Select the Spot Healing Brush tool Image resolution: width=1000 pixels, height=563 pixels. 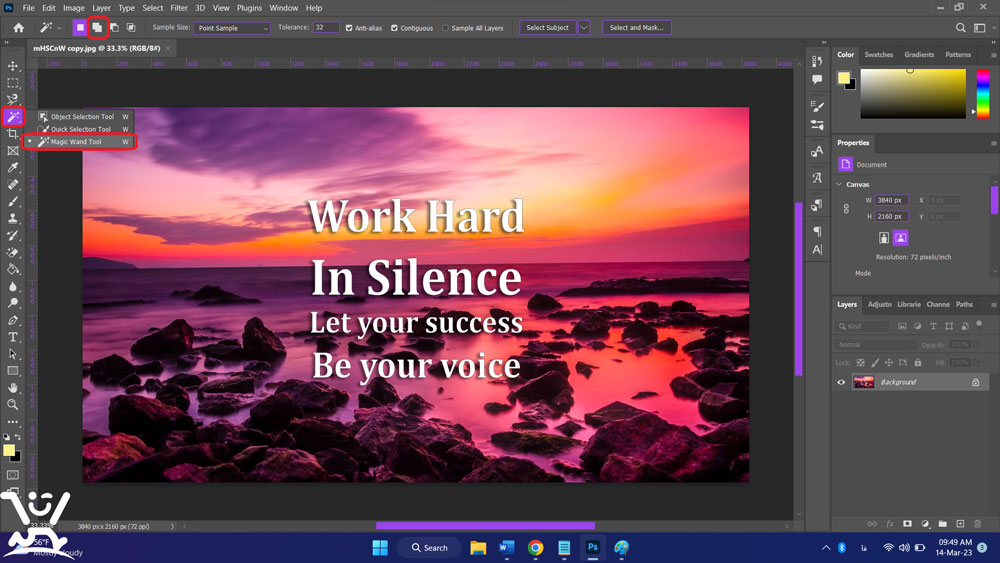(13, 184)
